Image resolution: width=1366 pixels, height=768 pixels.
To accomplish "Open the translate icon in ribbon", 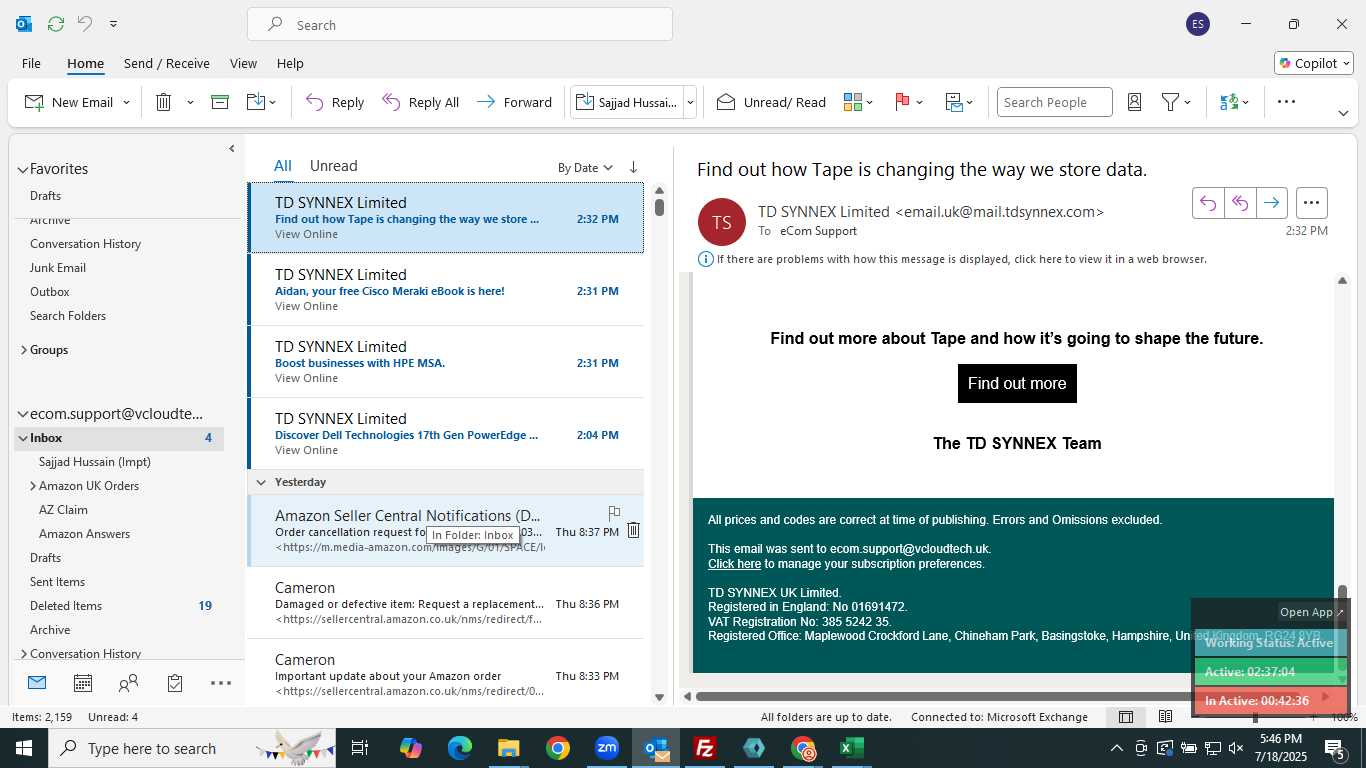I will point(1230,102).
